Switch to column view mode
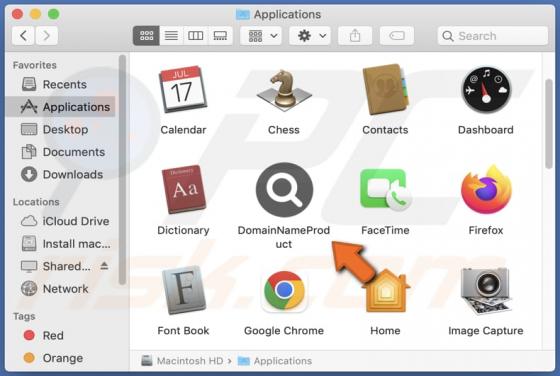This screenshot has height=376, width=560. (196, 36)
